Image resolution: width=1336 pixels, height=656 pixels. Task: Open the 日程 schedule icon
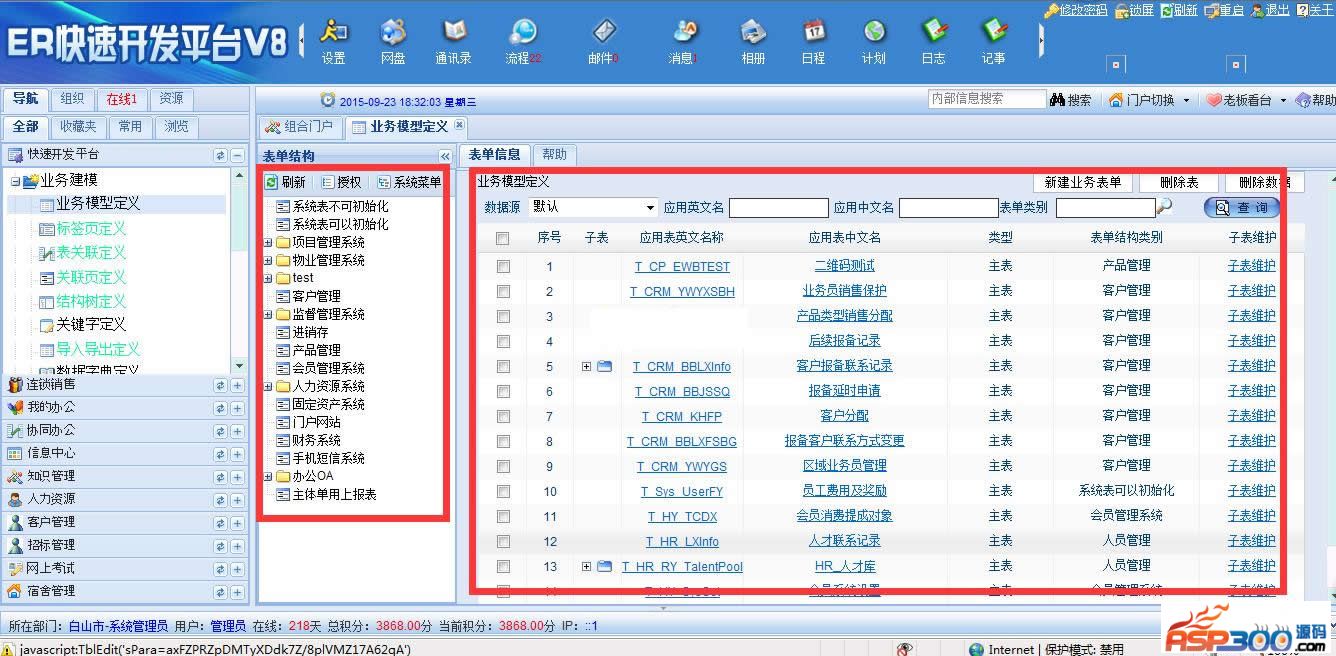(x=813, y=42)
